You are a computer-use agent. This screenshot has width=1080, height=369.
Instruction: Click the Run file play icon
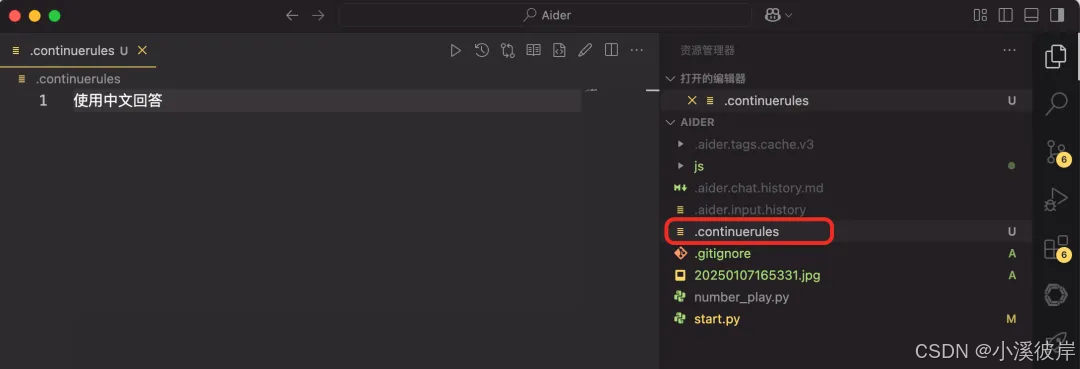[455, 50]
